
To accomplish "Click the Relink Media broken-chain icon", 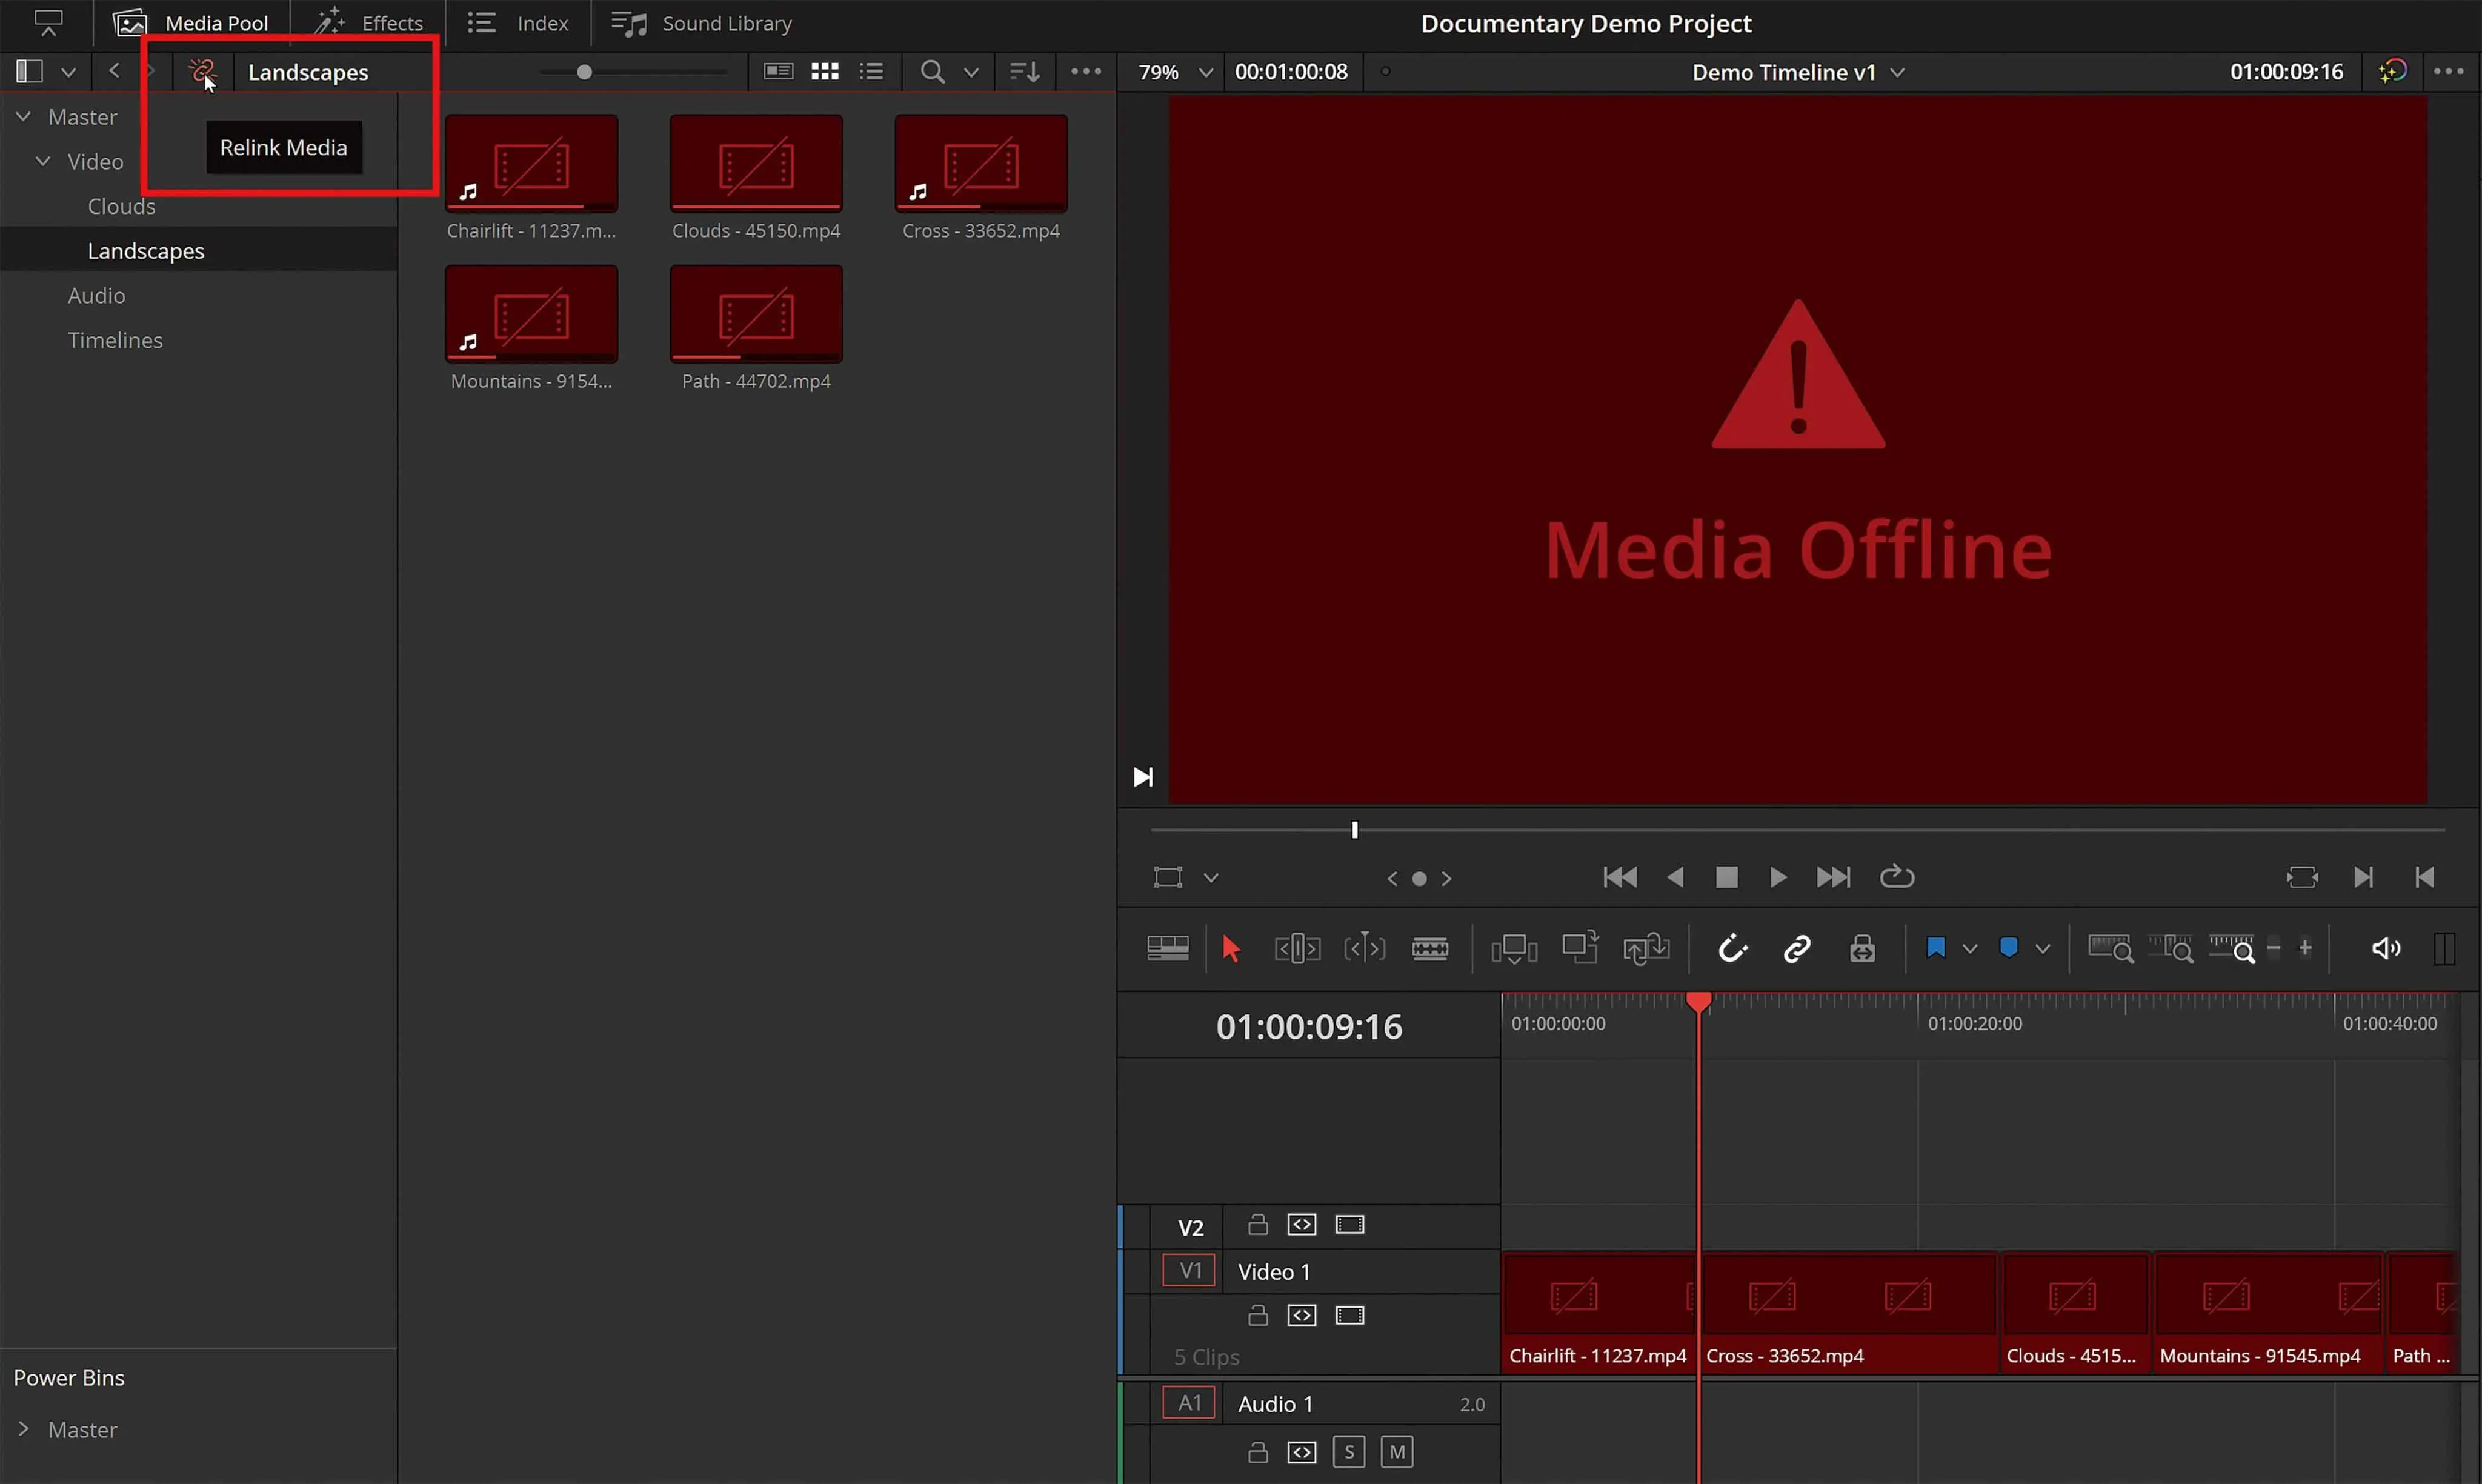I will pos(201,71).
